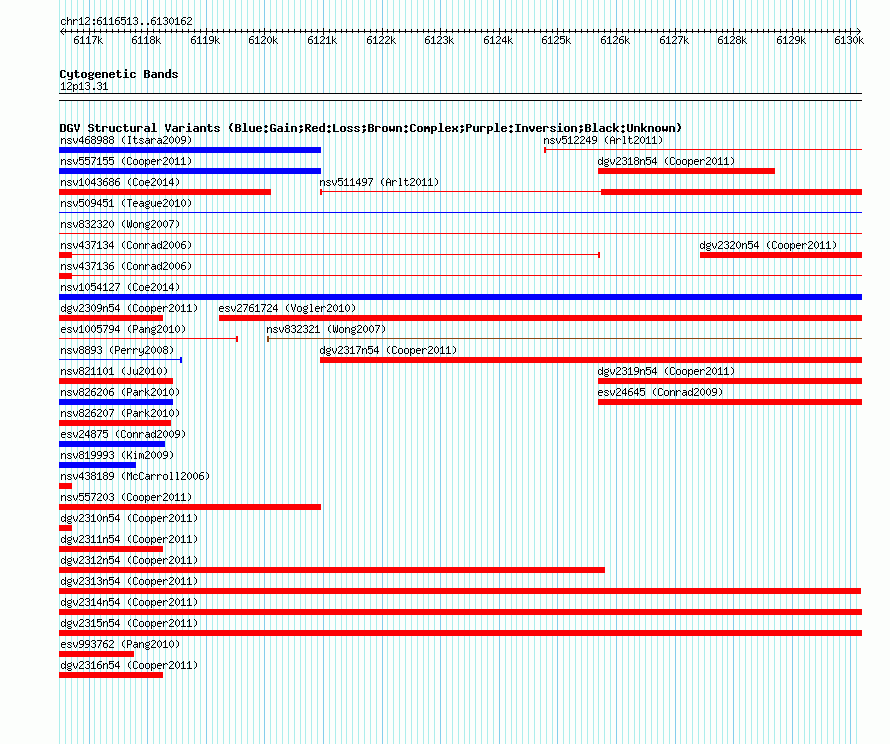
Task: Select dgv2313n54 (Cooper2011) label
Action: pyautogui.click(x=129, y=581)
